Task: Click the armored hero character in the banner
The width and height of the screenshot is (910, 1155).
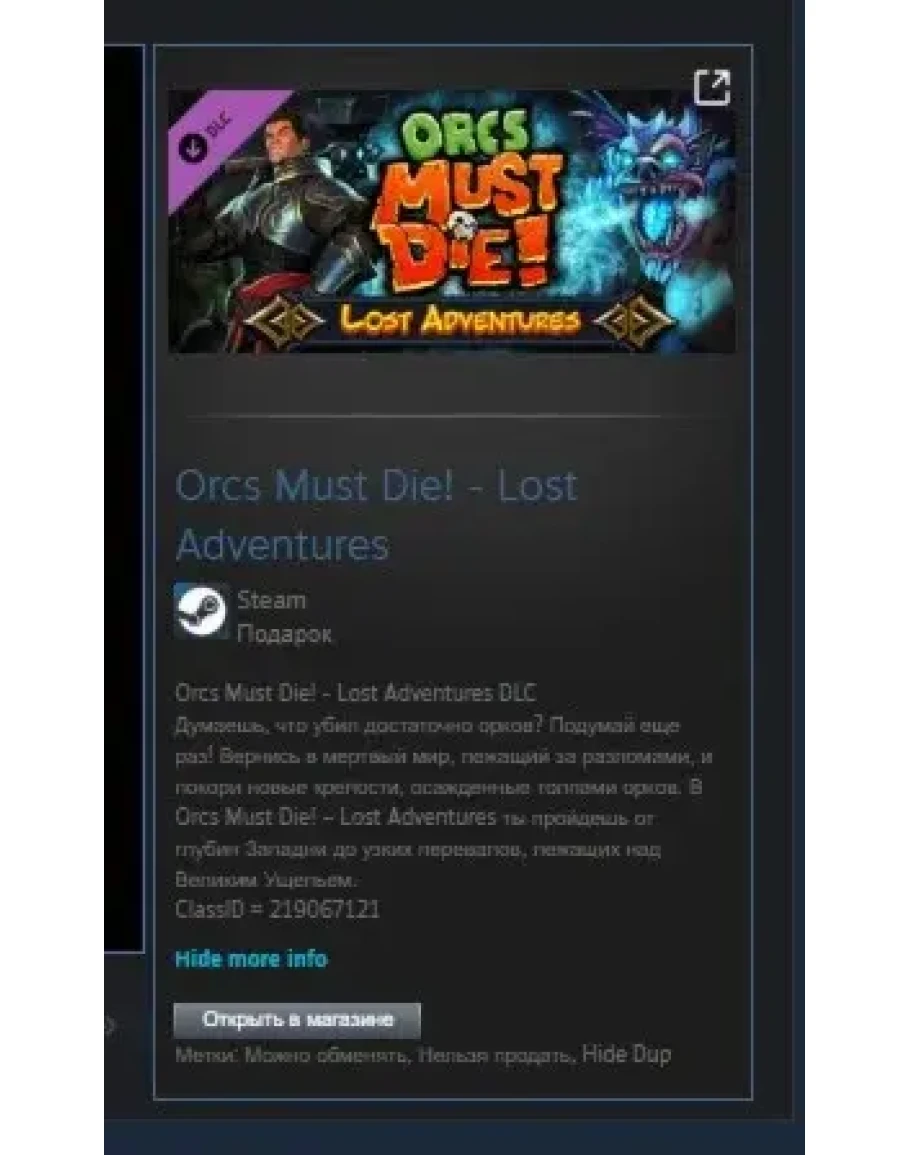Action: (302, 214)
